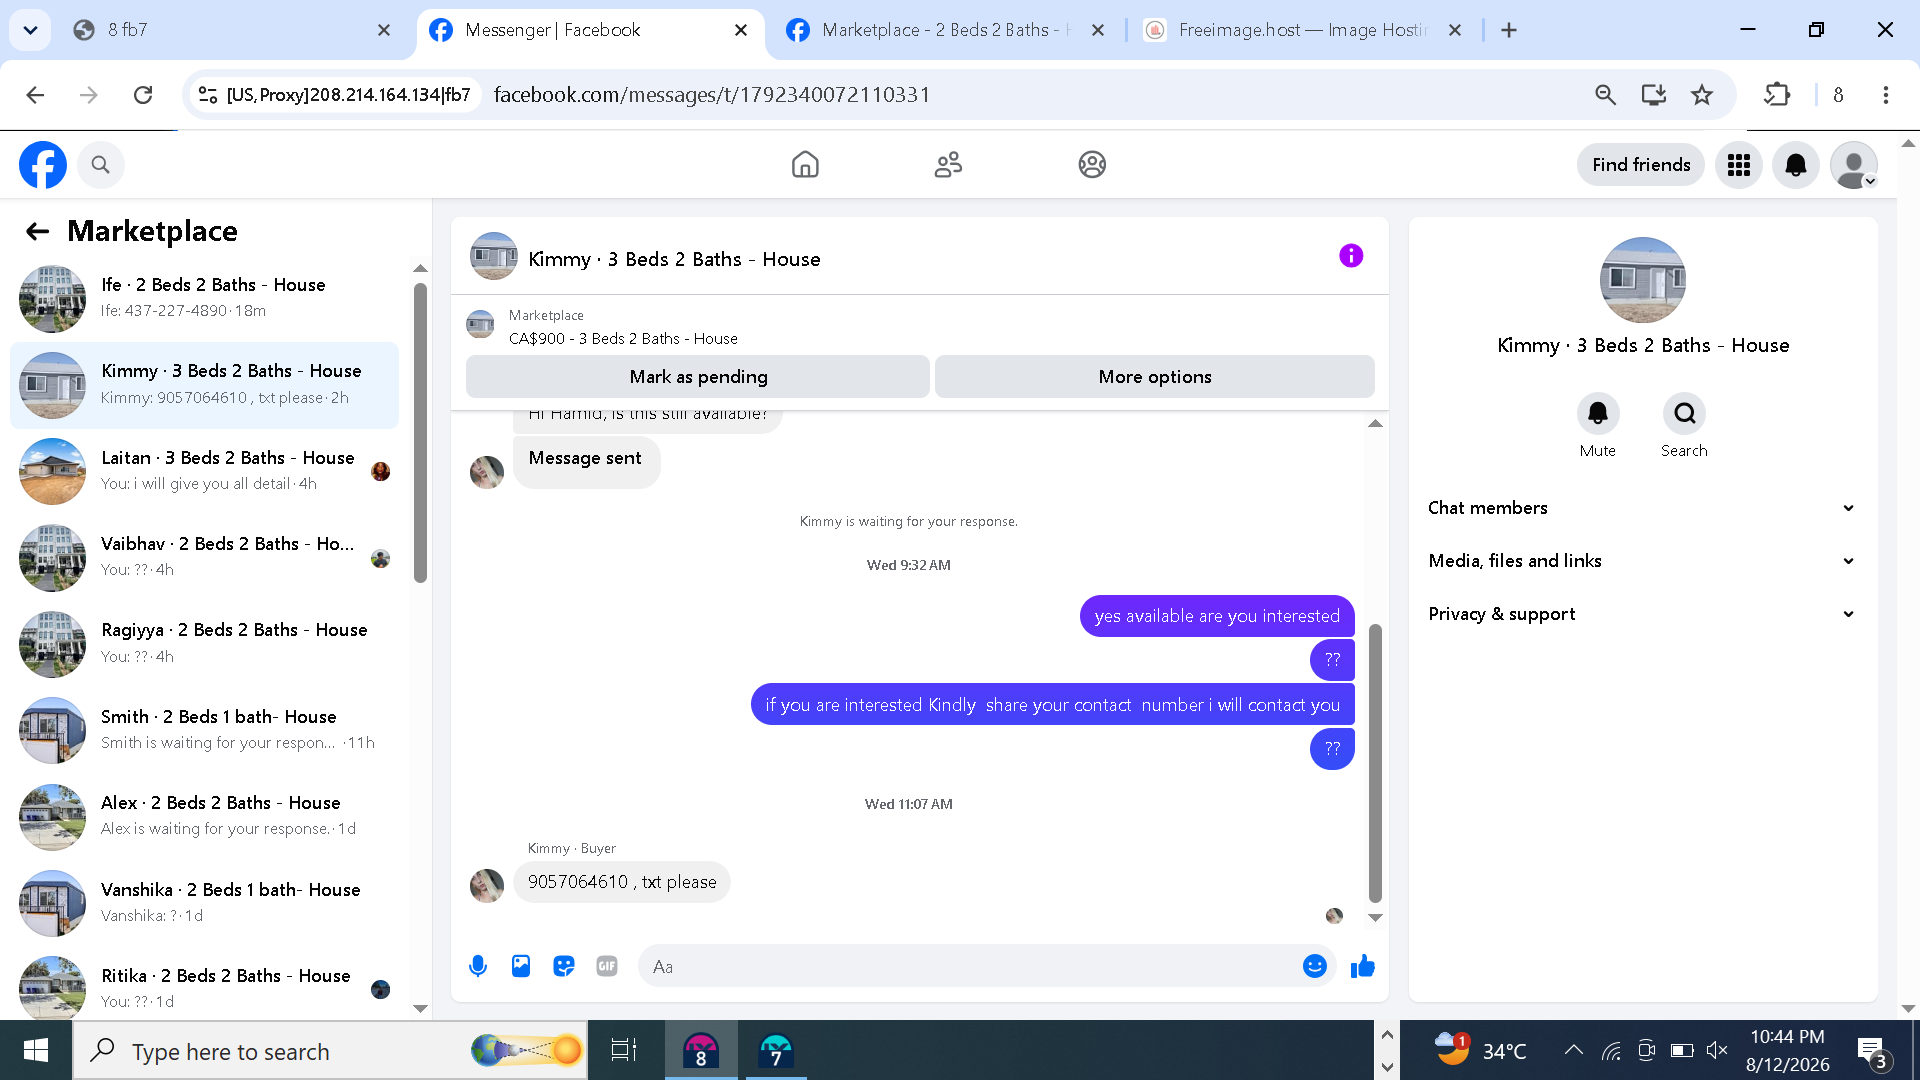Open browser extensions puzzle icon

tap(1777, 95)
